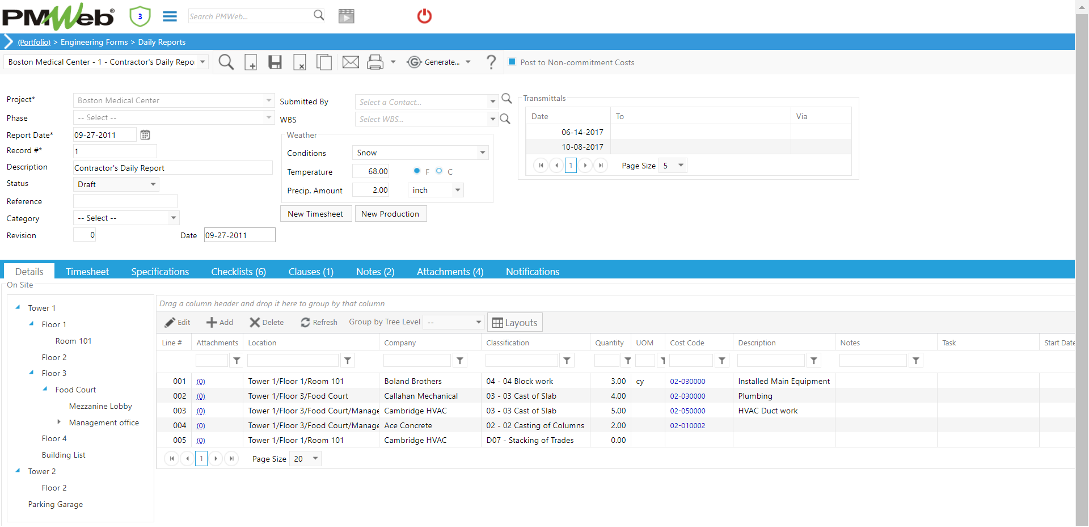The height and width of the screenshot is (527, 1089).
Task: Select the C temperature radio button
Action: click(x=438, y=171)
